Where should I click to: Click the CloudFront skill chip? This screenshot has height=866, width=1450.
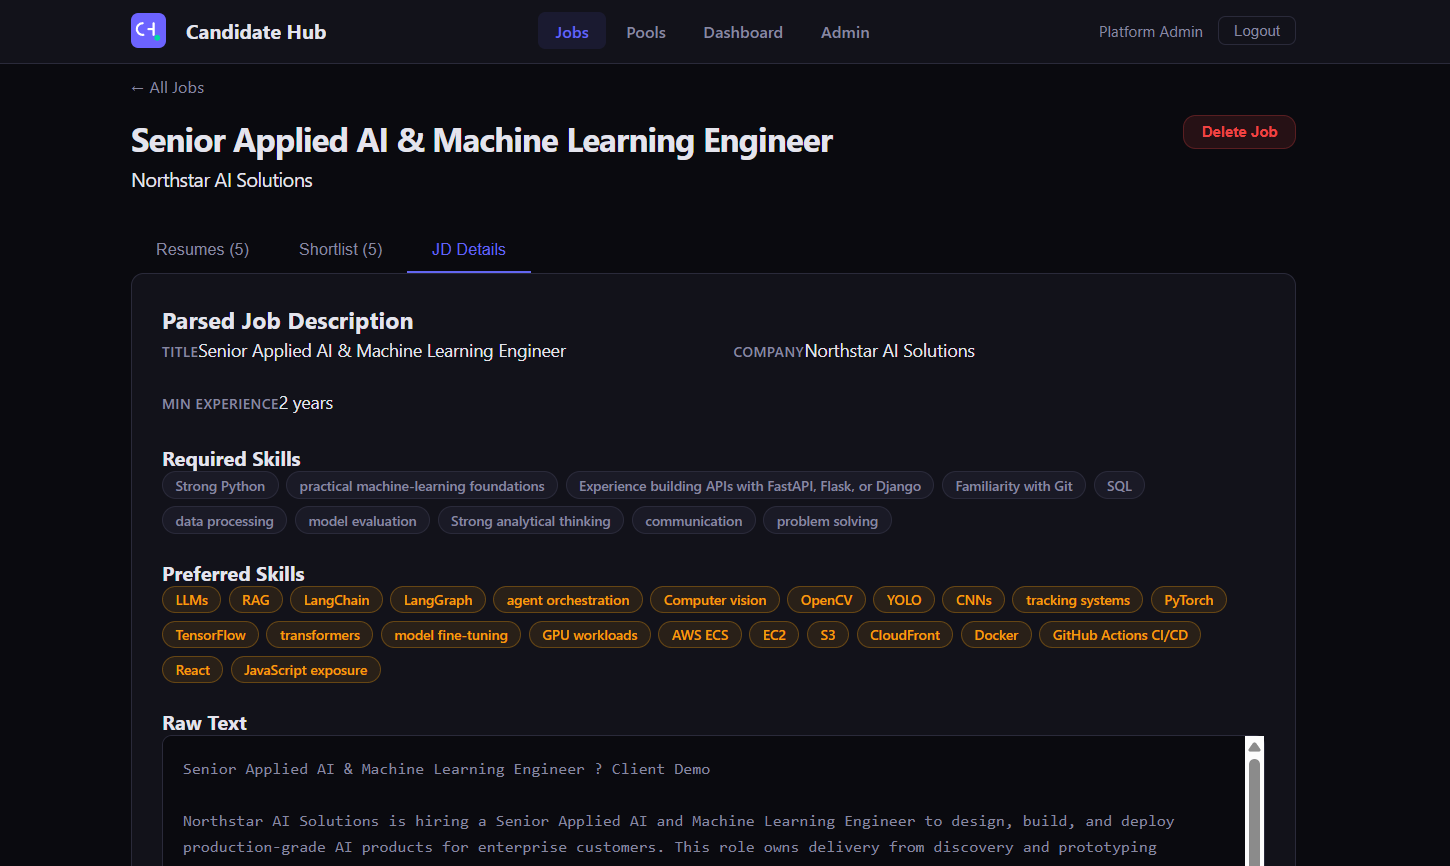point(905,635)
